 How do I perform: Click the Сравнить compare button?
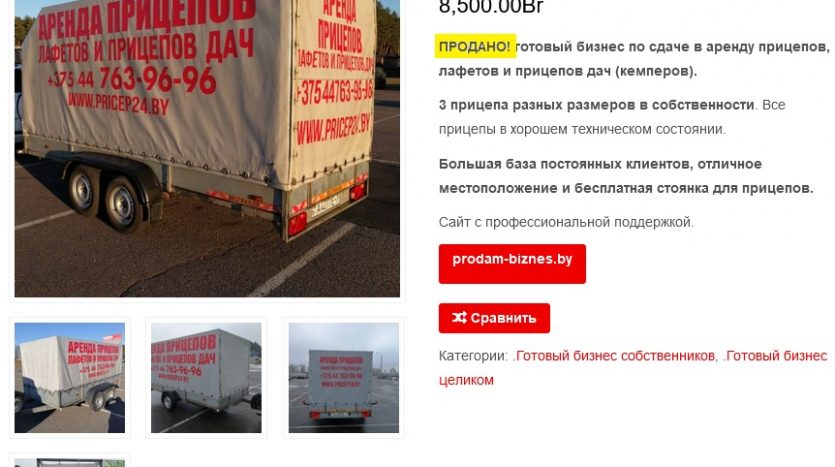[x=494, y=318]
